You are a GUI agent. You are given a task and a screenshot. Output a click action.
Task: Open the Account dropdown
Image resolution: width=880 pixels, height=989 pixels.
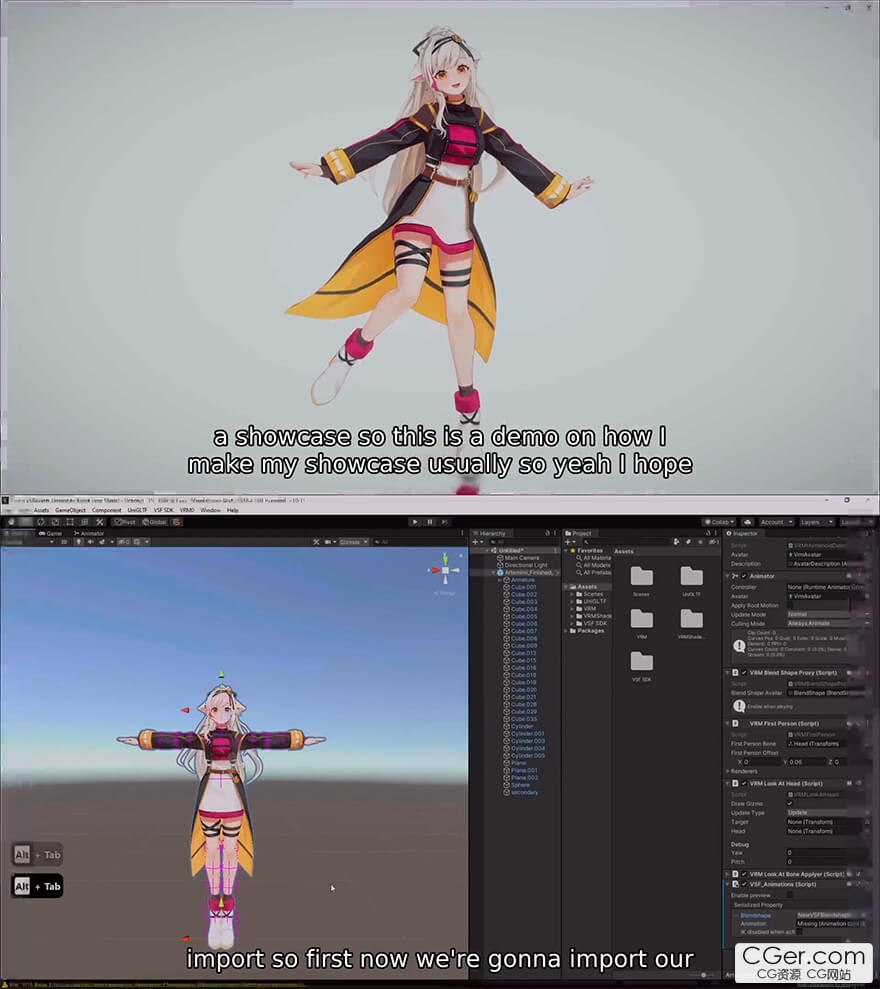pyautogui.click(x=776, y=522)
